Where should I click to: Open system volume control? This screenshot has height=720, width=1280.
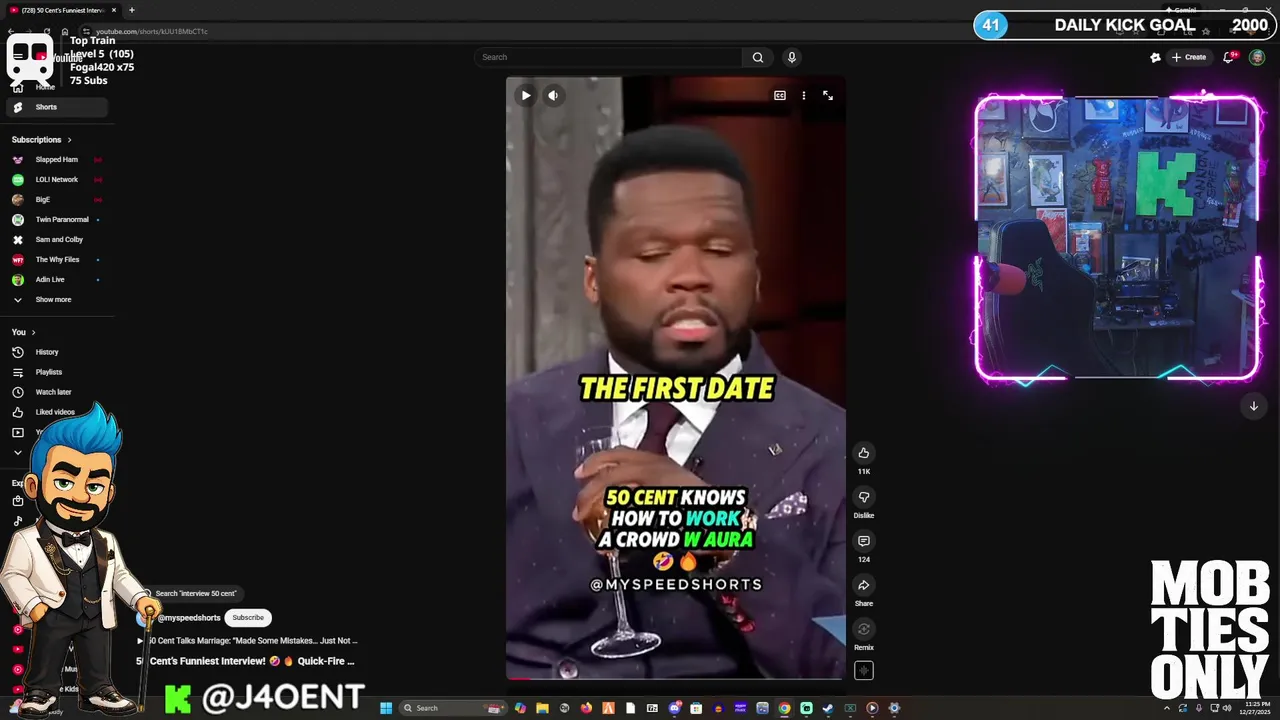coord(1228,708)
